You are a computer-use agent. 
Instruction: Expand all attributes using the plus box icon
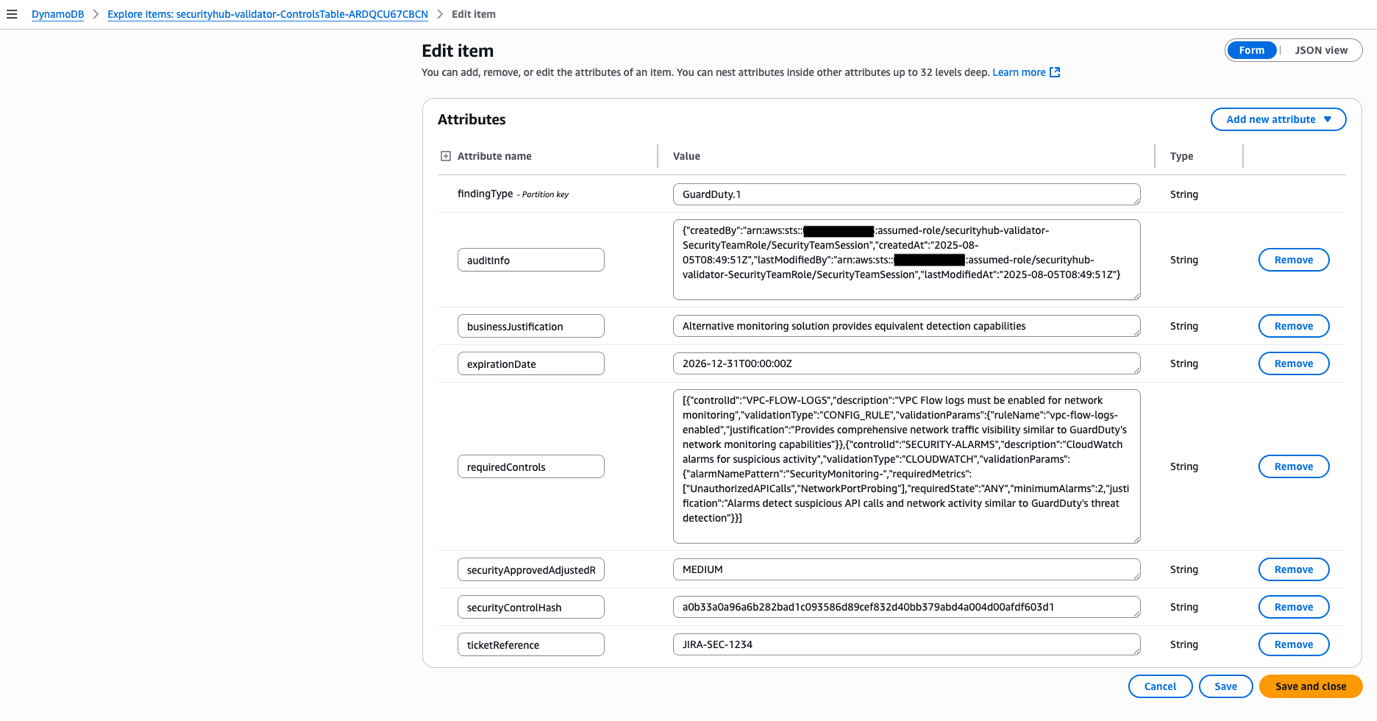tap(446, 156)
